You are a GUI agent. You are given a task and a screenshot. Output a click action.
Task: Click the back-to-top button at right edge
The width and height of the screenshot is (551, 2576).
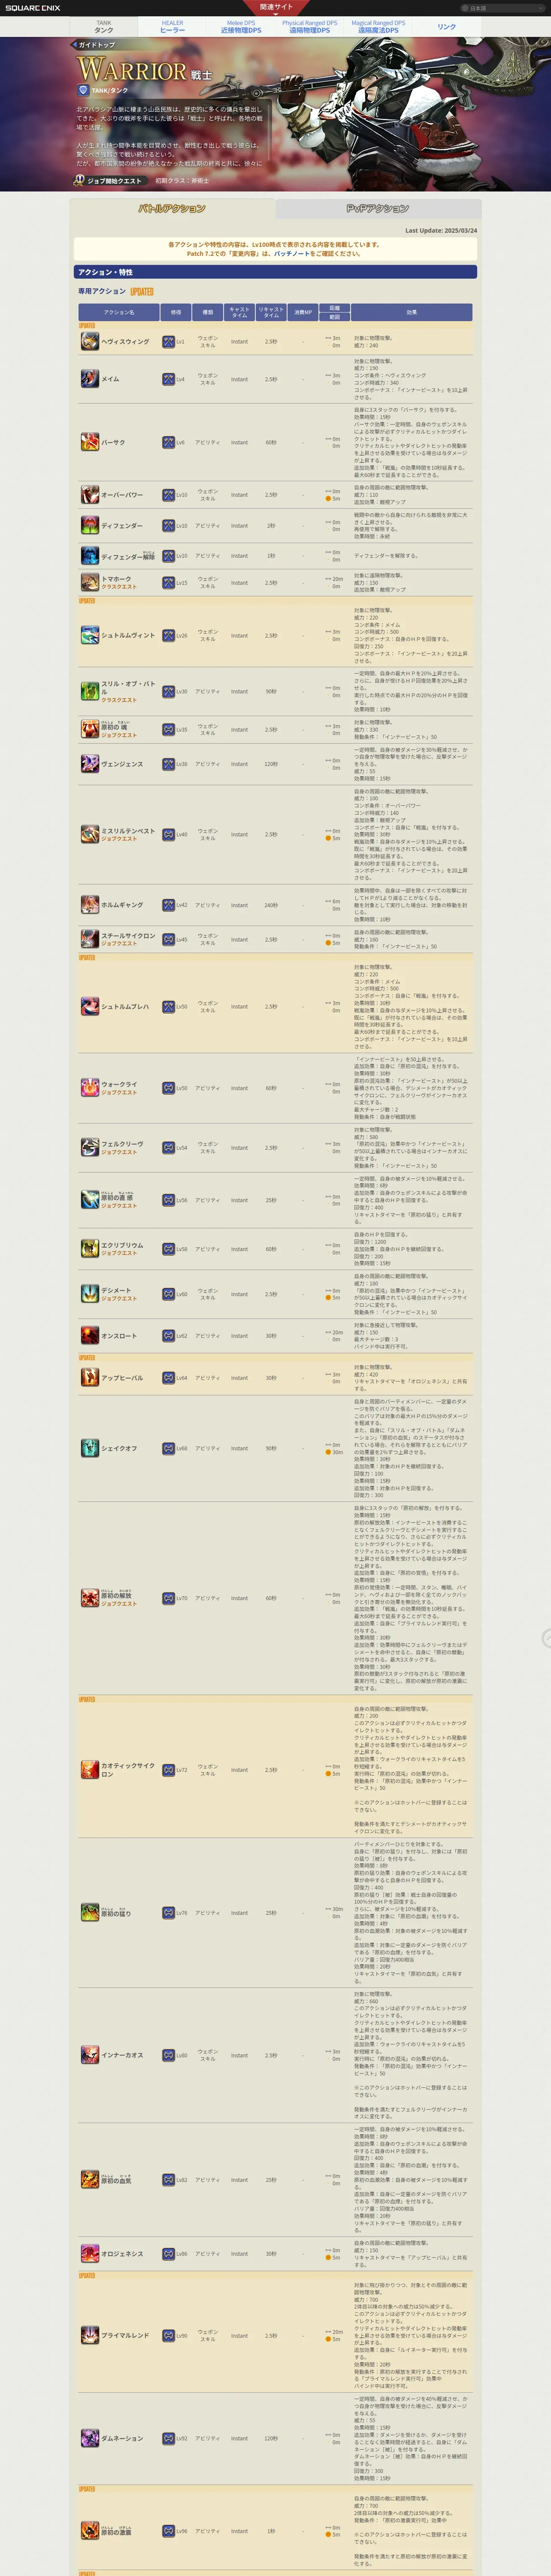coord(546,1638)
